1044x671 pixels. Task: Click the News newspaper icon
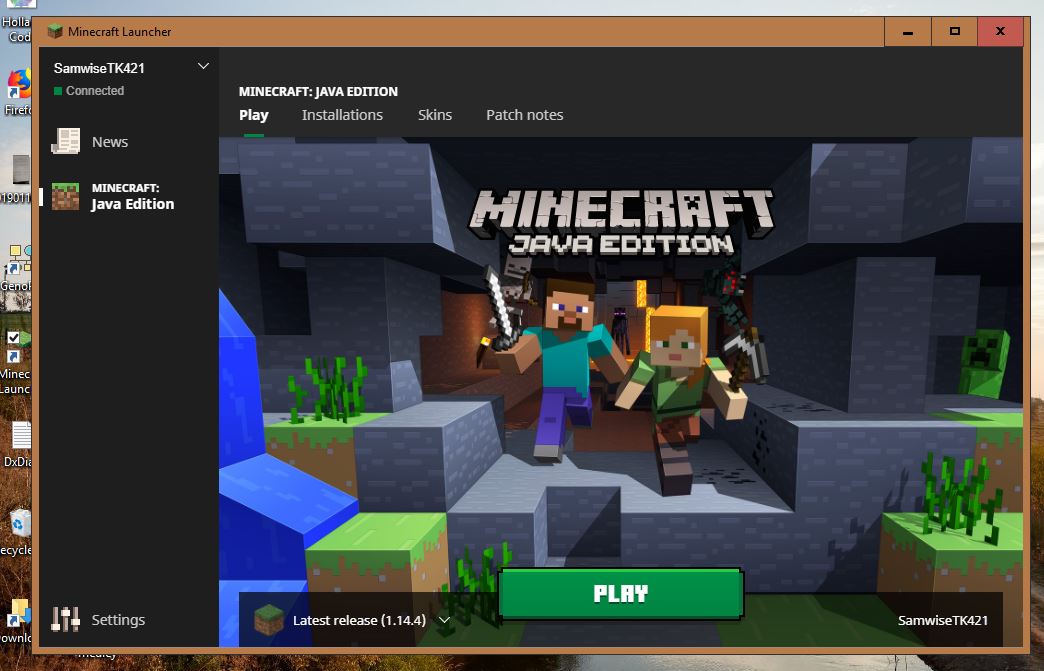(x=65, y=141)
